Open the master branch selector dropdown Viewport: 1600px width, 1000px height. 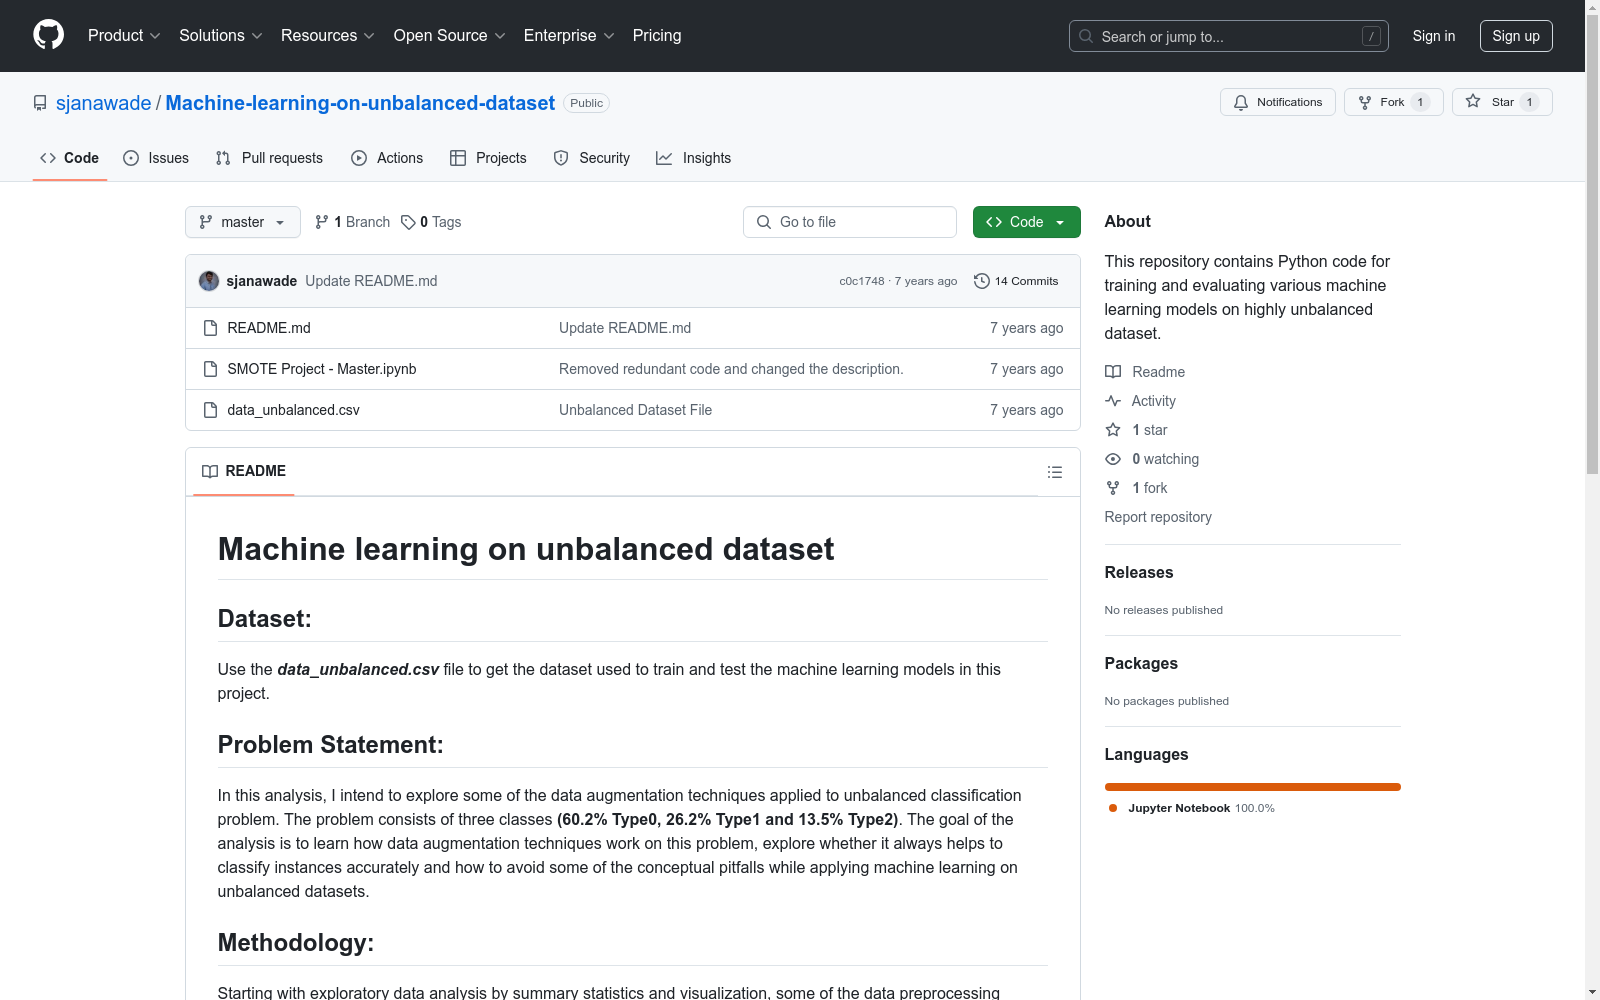click(243, 222)
